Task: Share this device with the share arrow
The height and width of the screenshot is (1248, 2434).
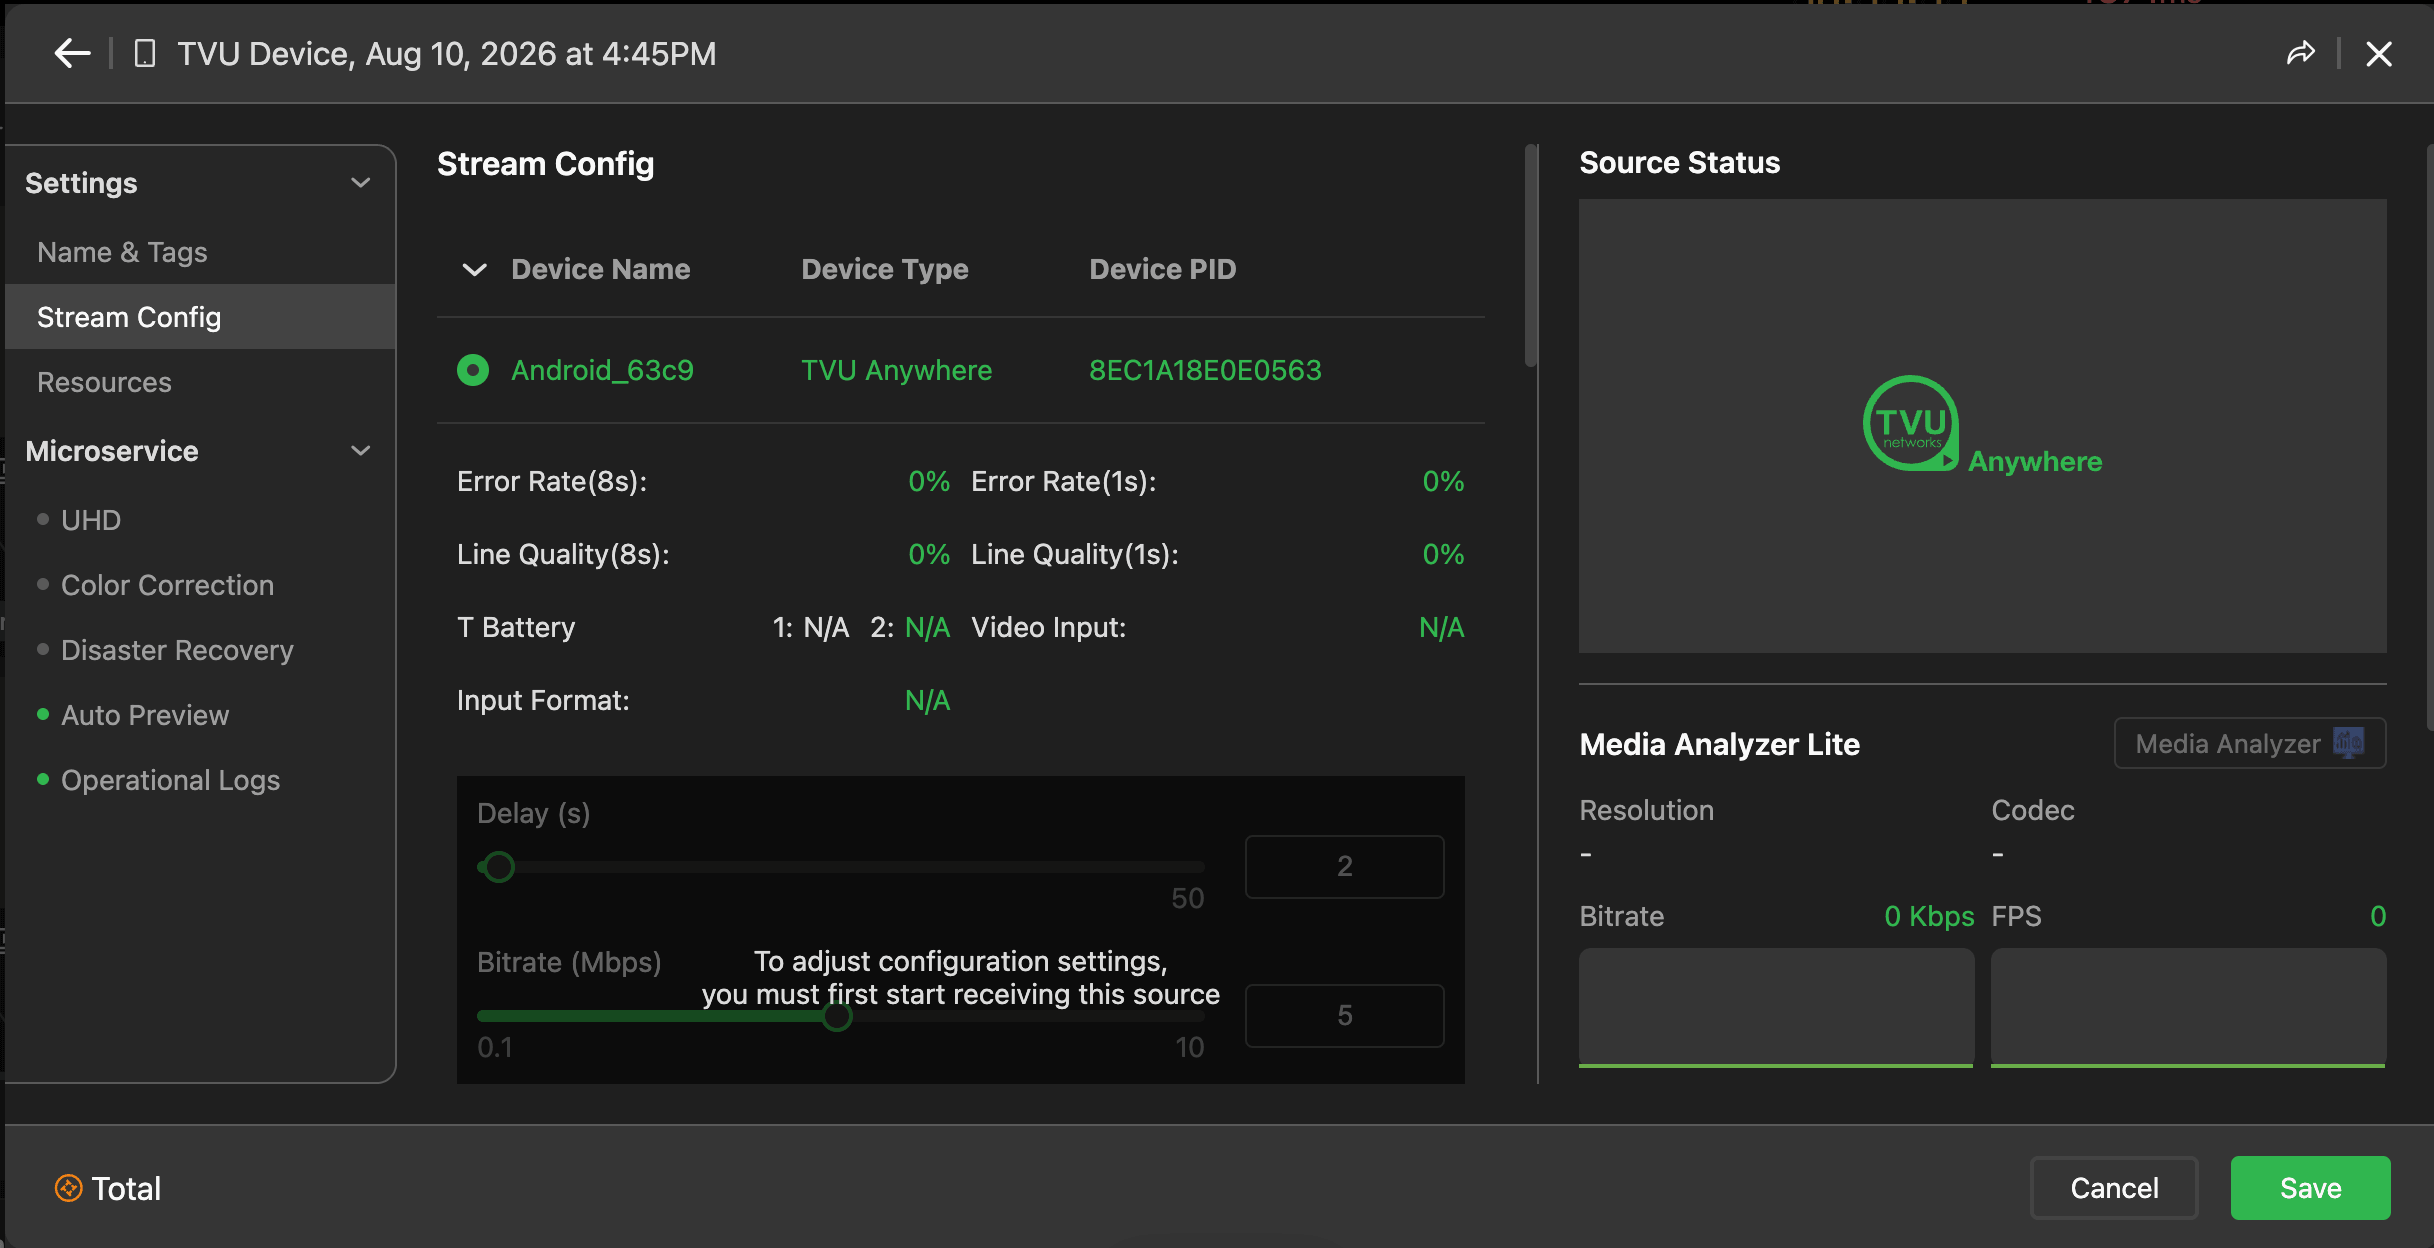Action: [x=2300, y=53]
